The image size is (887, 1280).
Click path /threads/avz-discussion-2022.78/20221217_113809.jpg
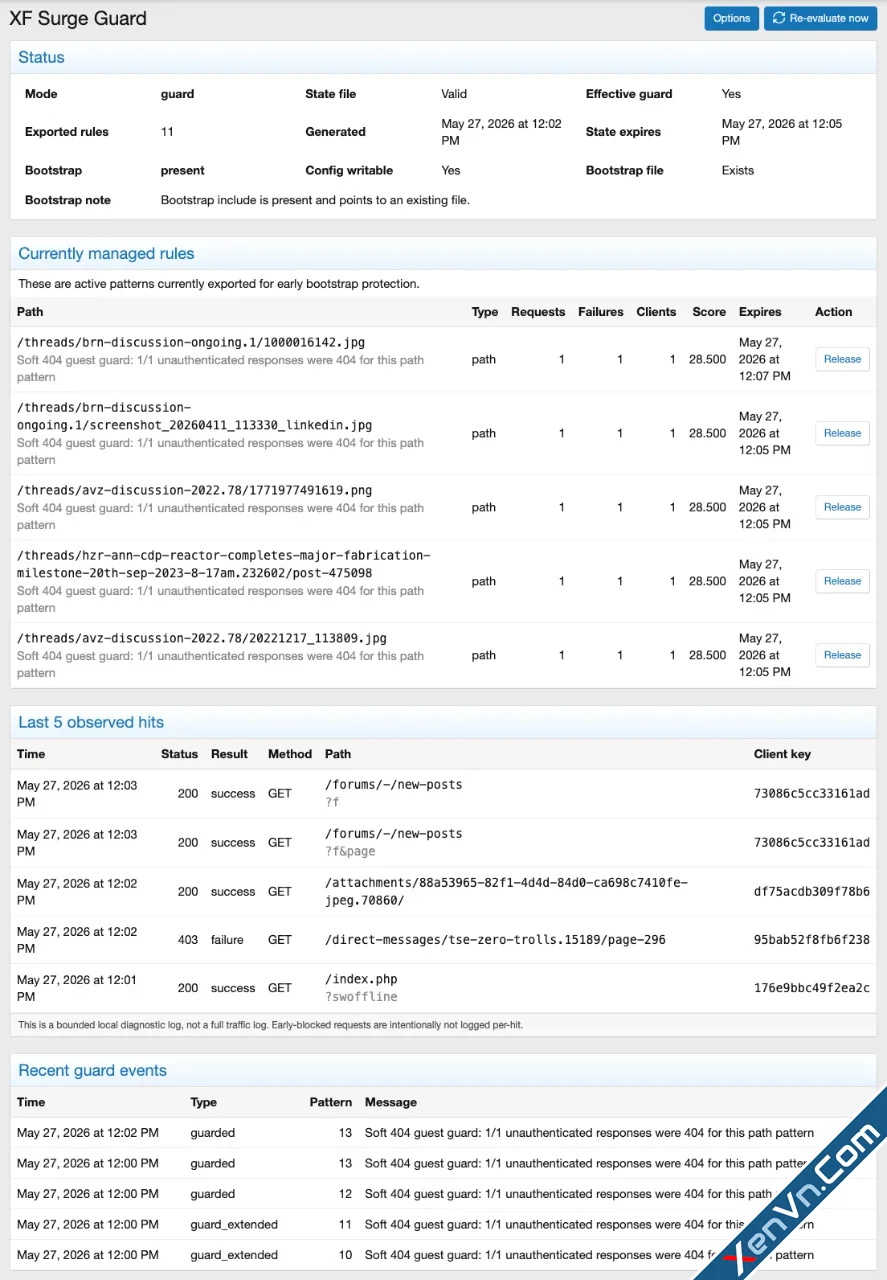point(202,638)
